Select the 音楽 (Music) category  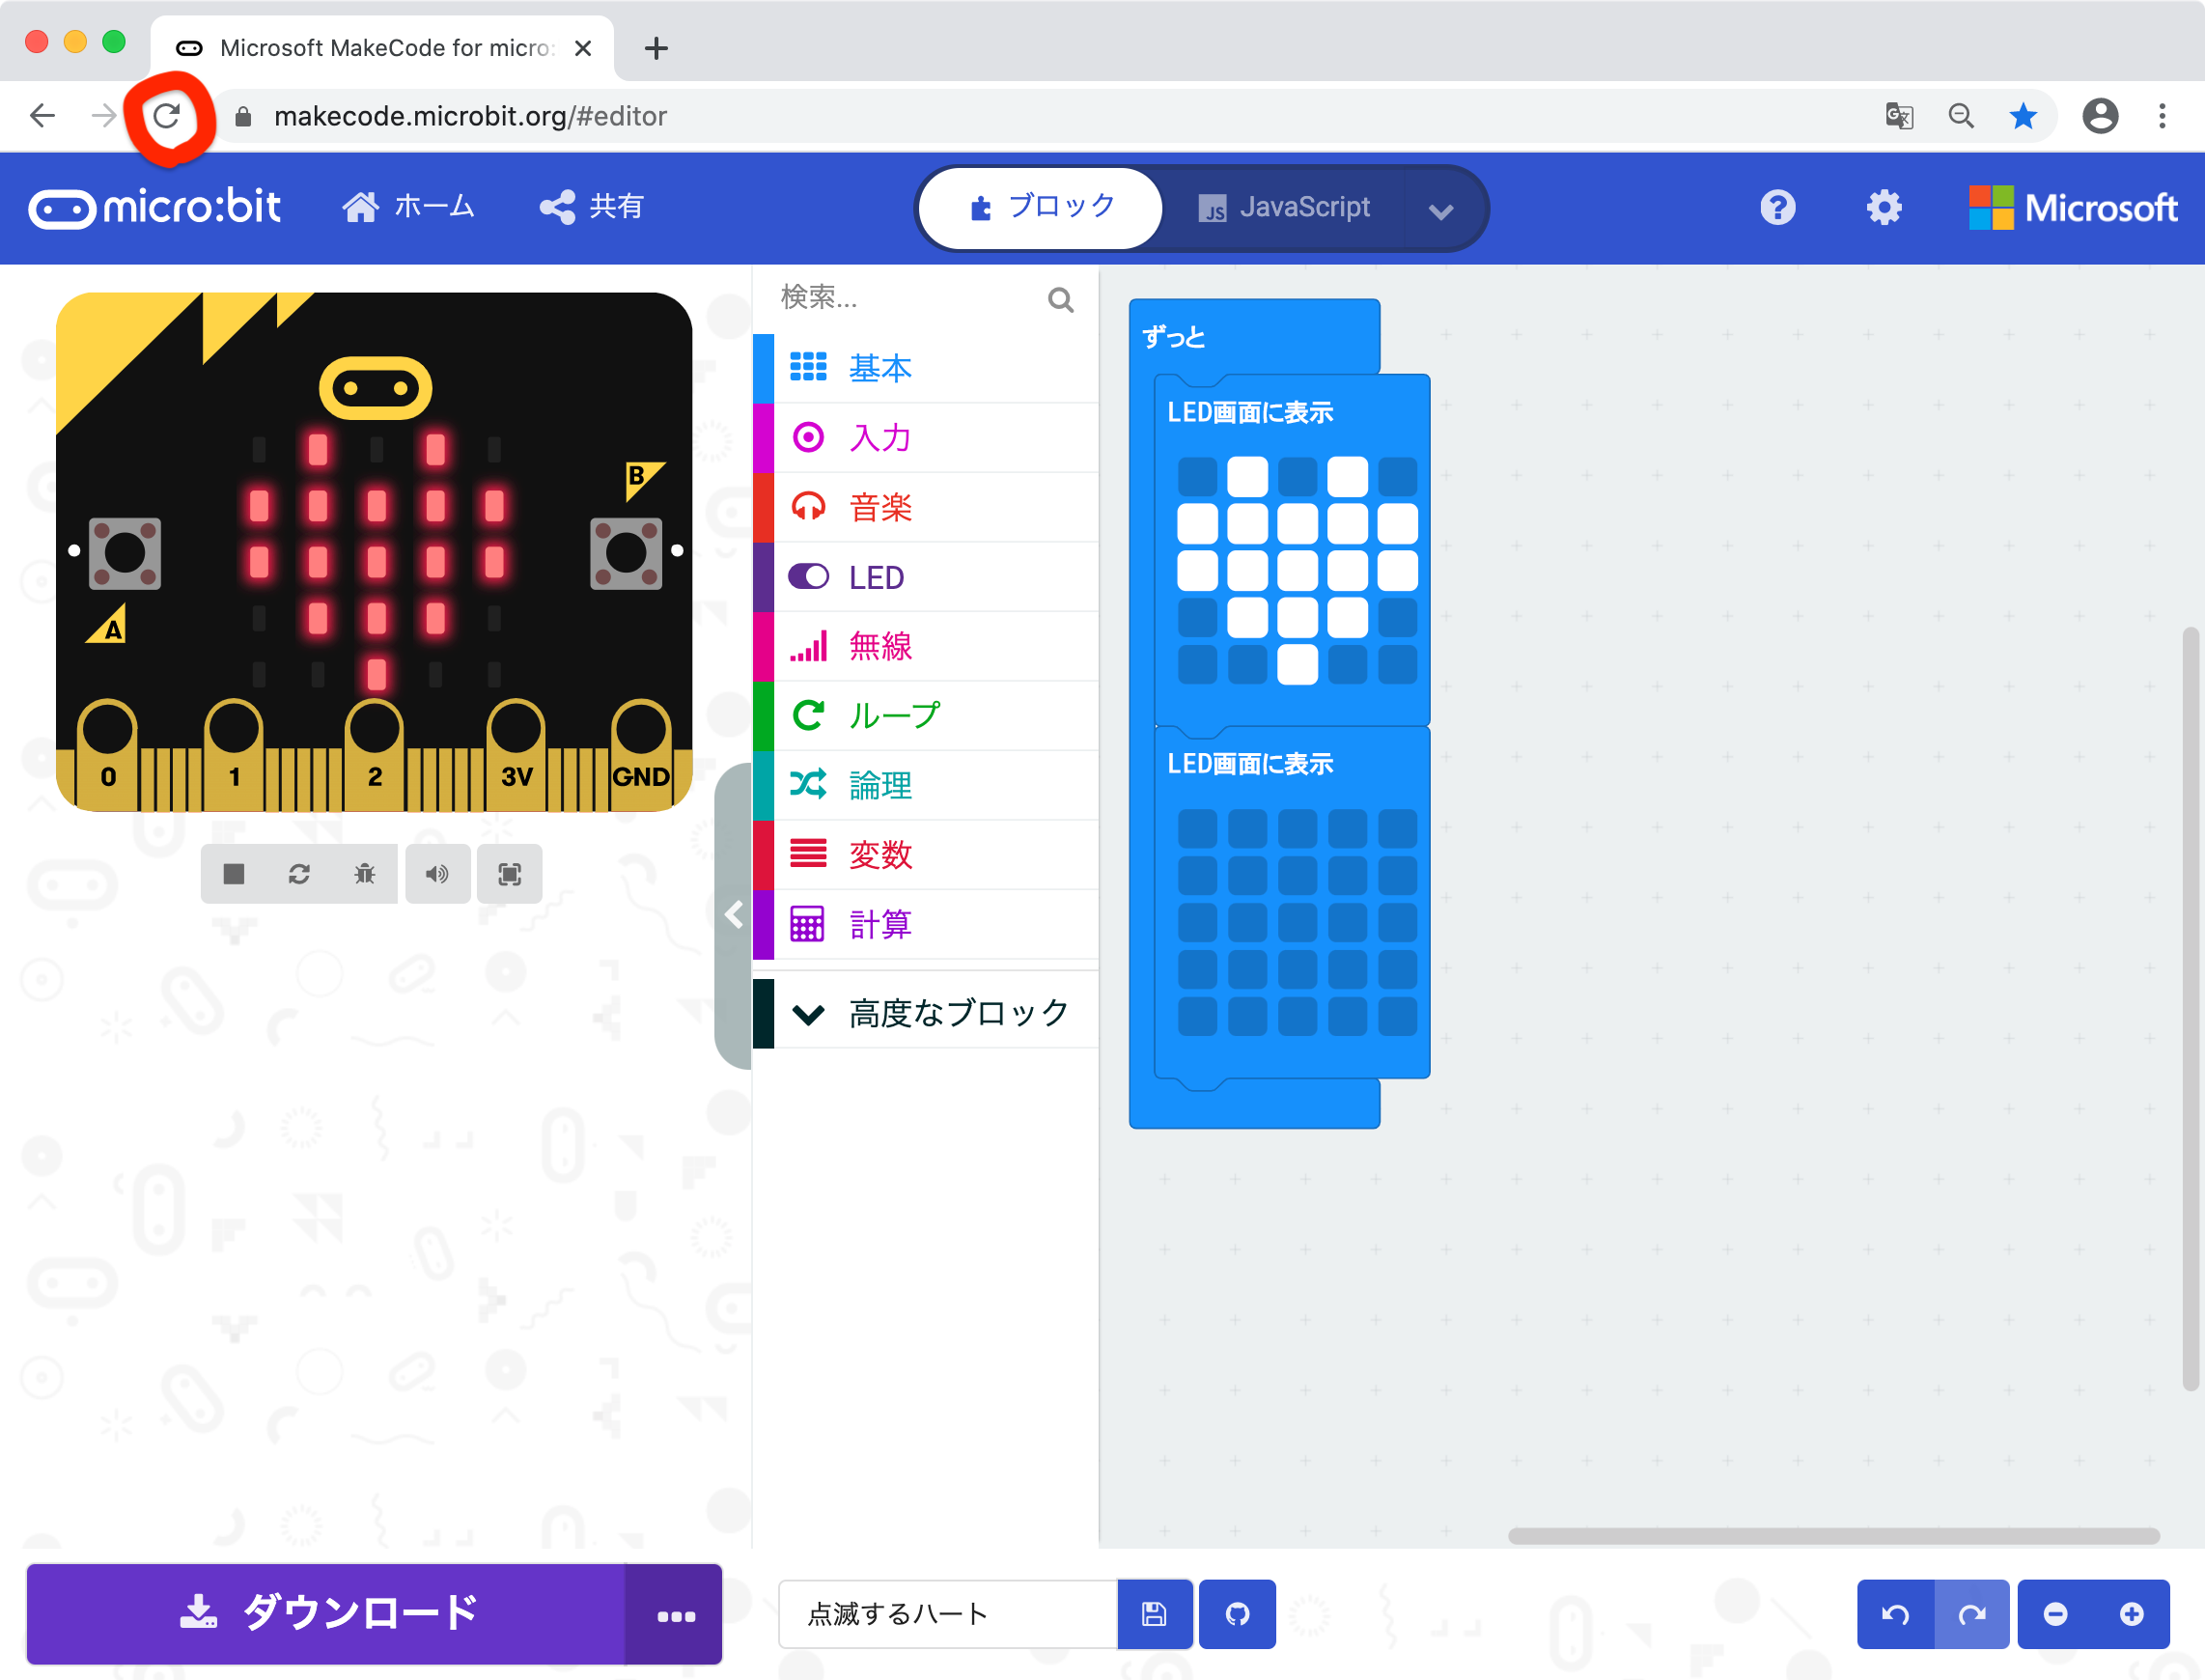(880, 507)
